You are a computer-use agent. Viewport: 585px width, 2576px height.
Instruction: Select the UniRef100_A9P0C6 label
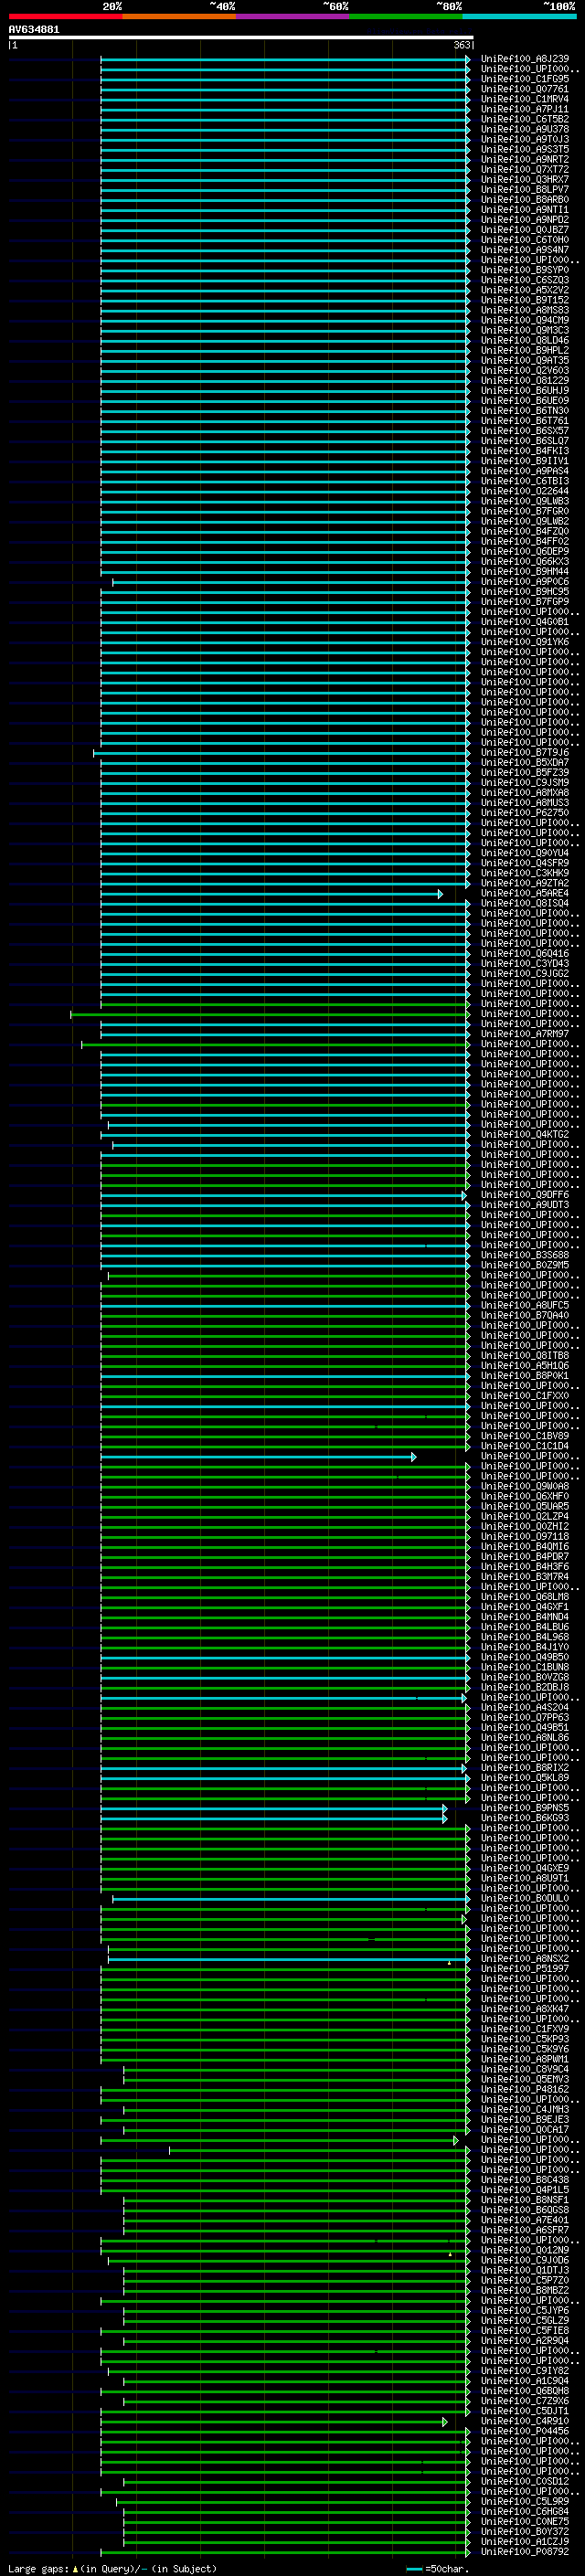(x=524, y=581)
